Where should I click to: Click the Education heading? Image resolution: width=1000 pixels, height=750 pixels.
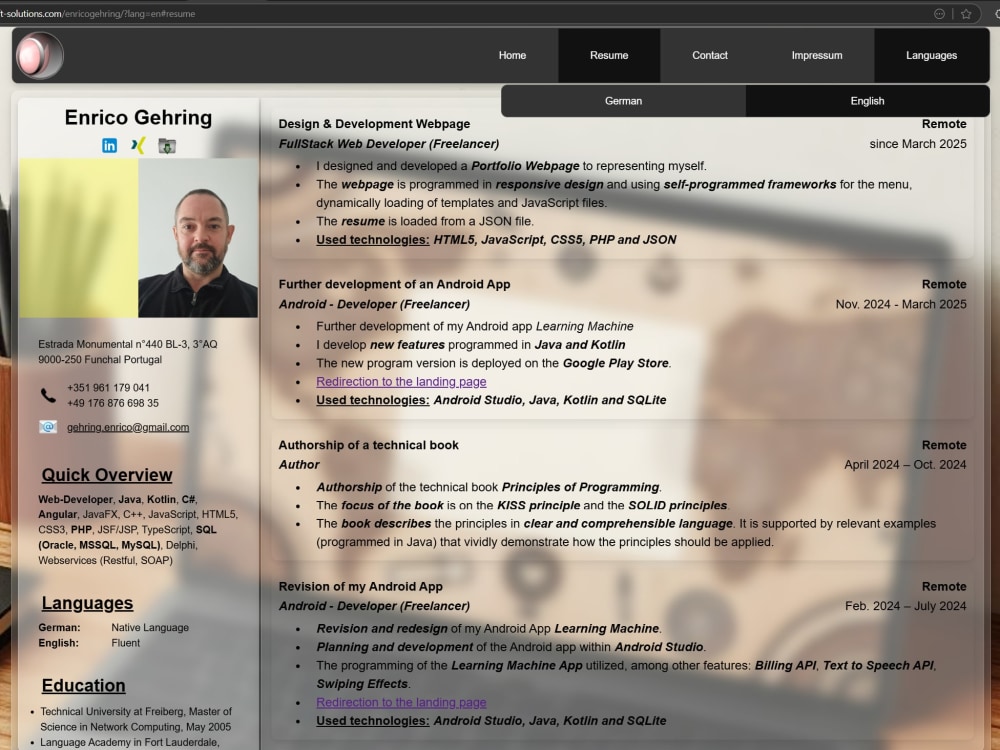84,686
